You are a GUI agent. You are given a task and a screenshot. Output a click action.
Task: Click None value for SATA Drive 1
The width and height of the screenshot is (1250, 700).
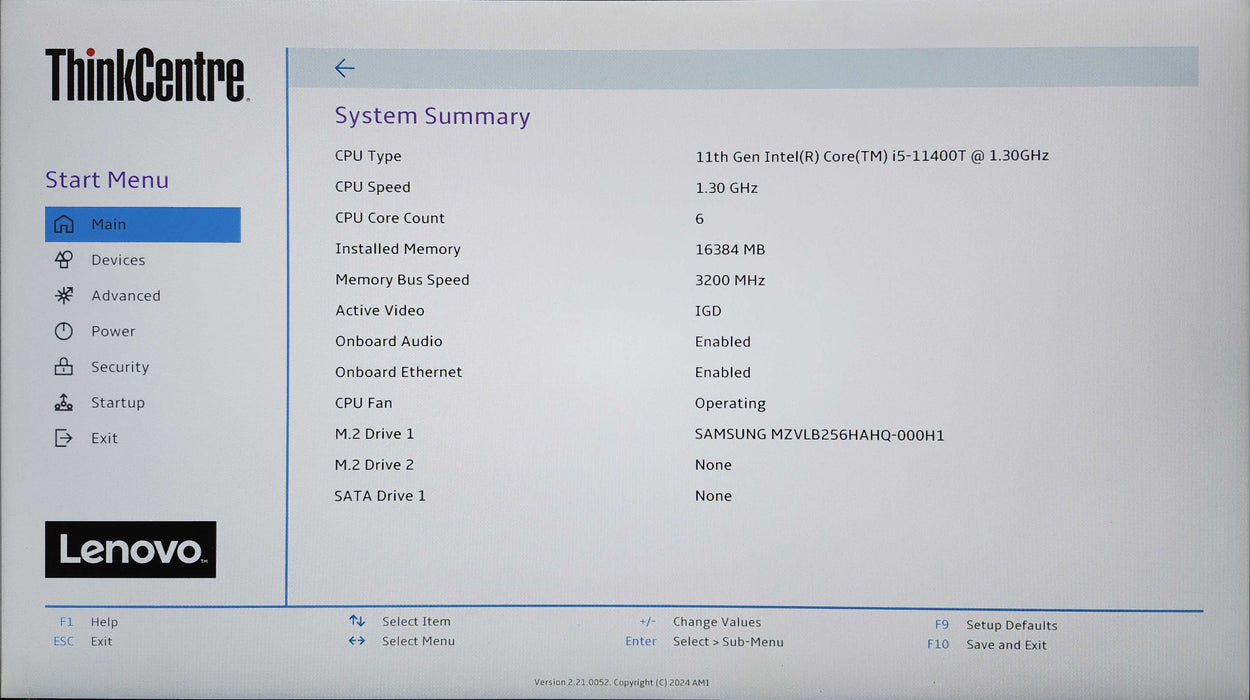pos(714,496)
